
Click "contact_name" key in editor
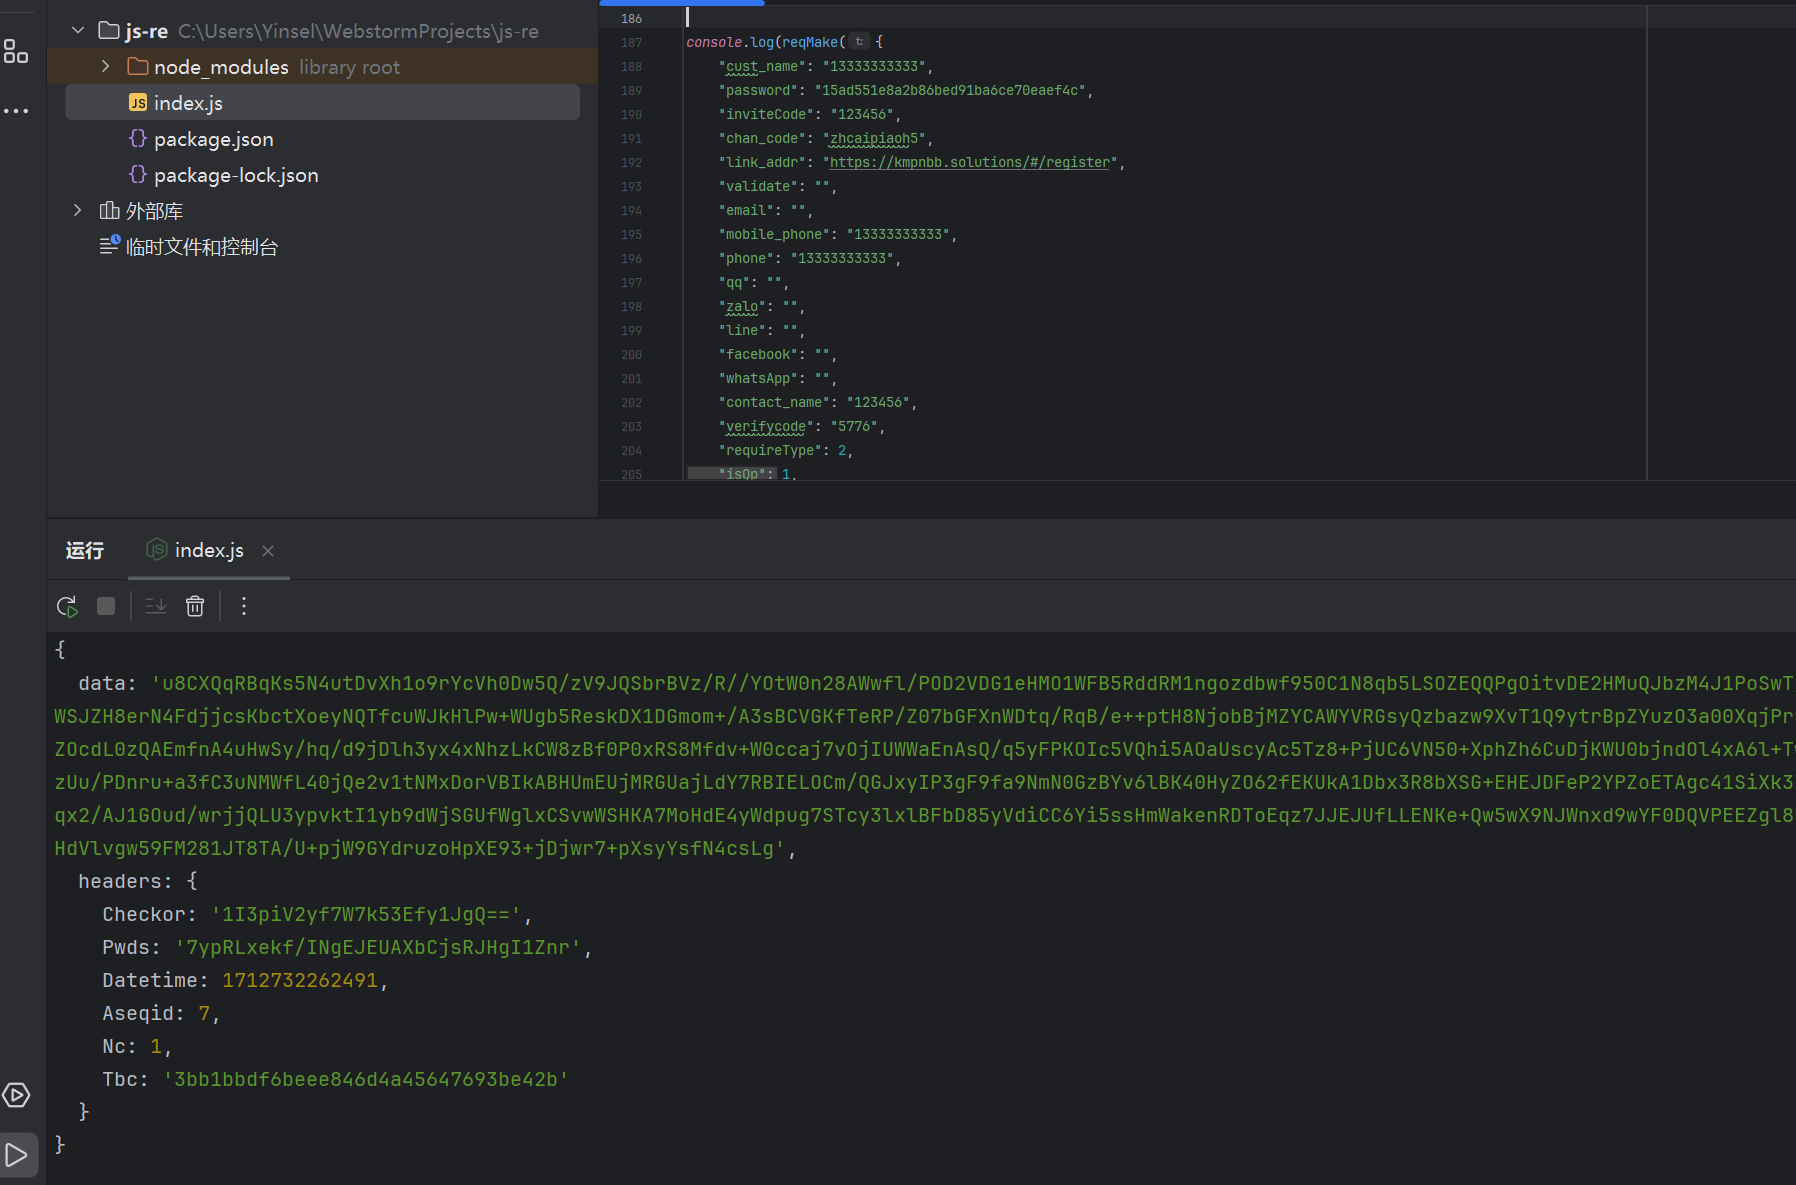click(774, 402)
